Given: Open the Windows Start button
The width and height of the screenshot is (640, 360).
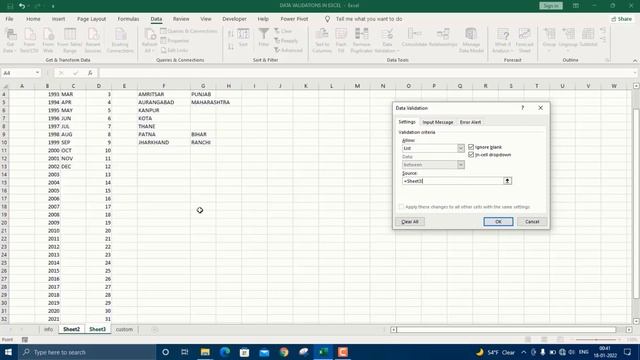Looking at the screenshot, I should [8, 352].
